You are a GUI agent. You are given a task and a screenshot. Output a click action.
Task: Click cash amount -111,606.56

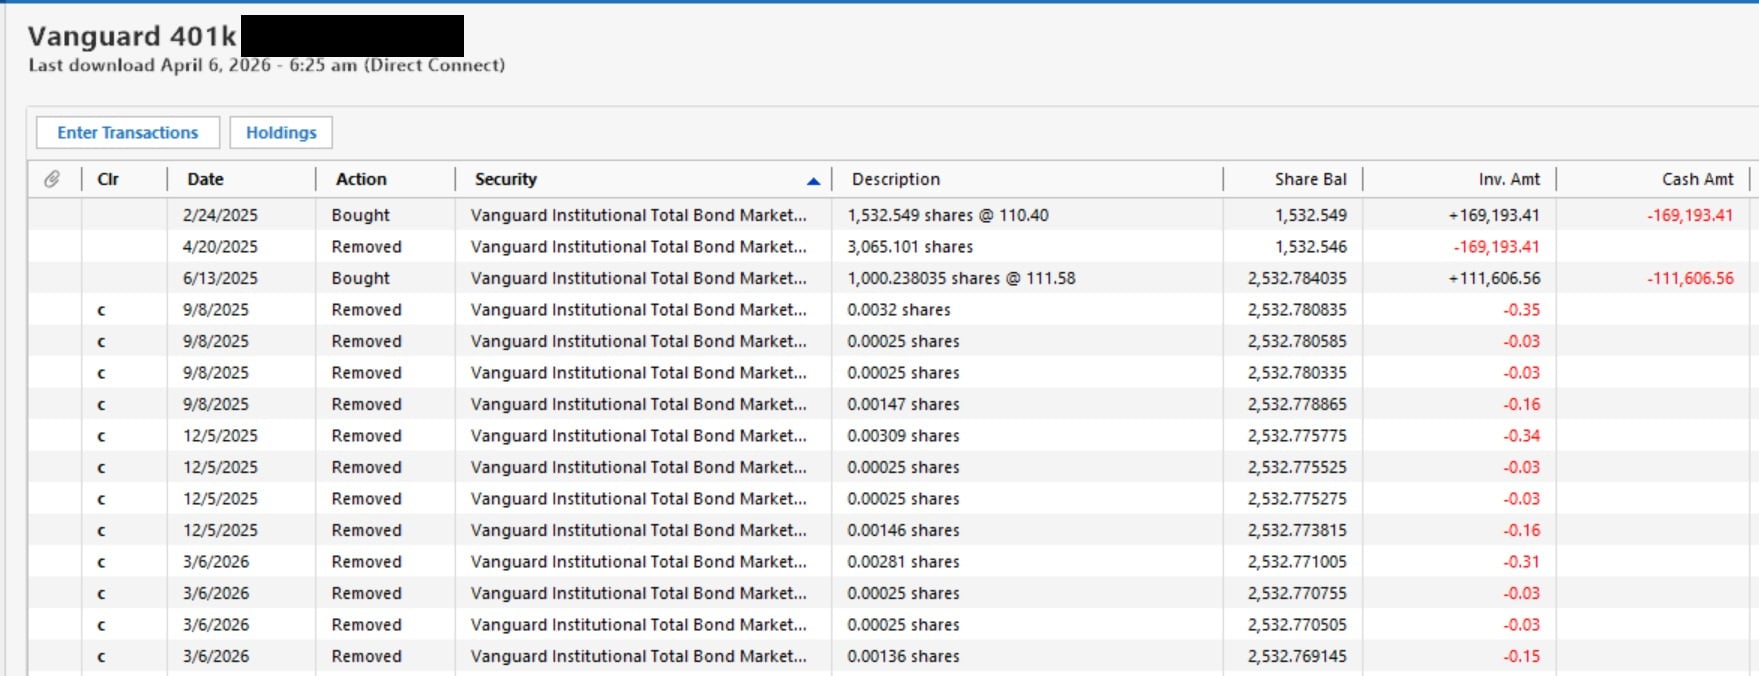pos(1690,278)
